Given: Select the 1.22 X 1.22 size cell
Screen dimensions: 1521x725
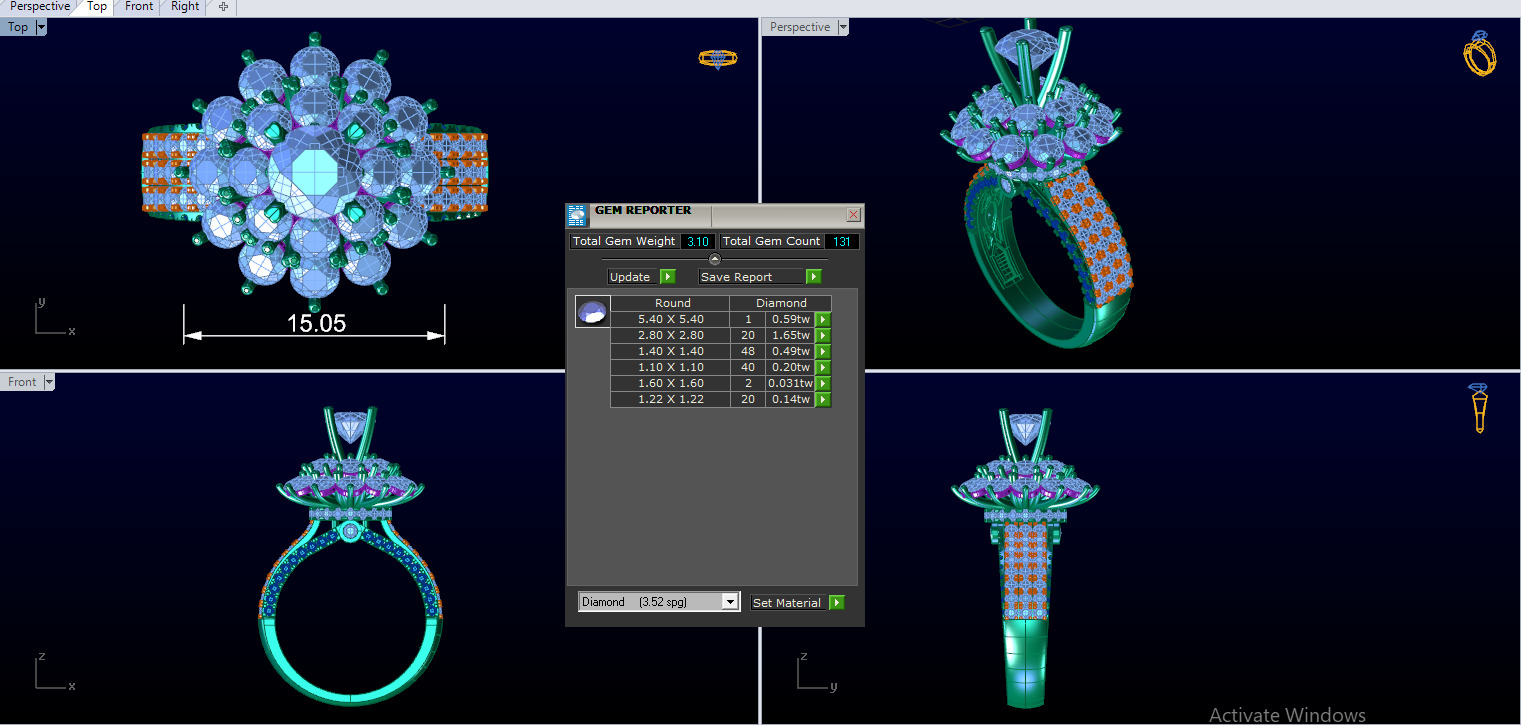Looking at the screenshot, I should click(670, 400).
